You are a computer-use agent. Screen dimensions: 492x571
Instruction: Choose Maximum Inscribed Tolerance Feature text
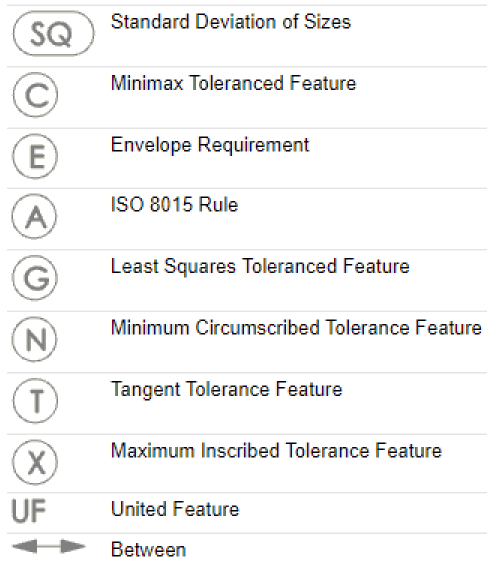coord(276,450)
